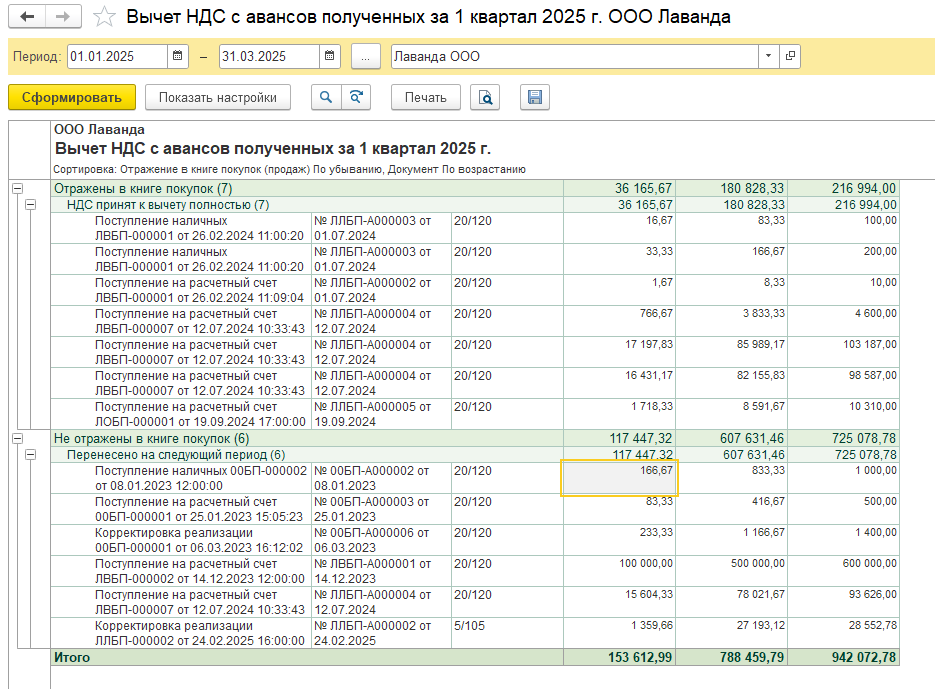Open print preview icon
The image size is (935, 689).
pyautogui.click(x=485, y=97)
